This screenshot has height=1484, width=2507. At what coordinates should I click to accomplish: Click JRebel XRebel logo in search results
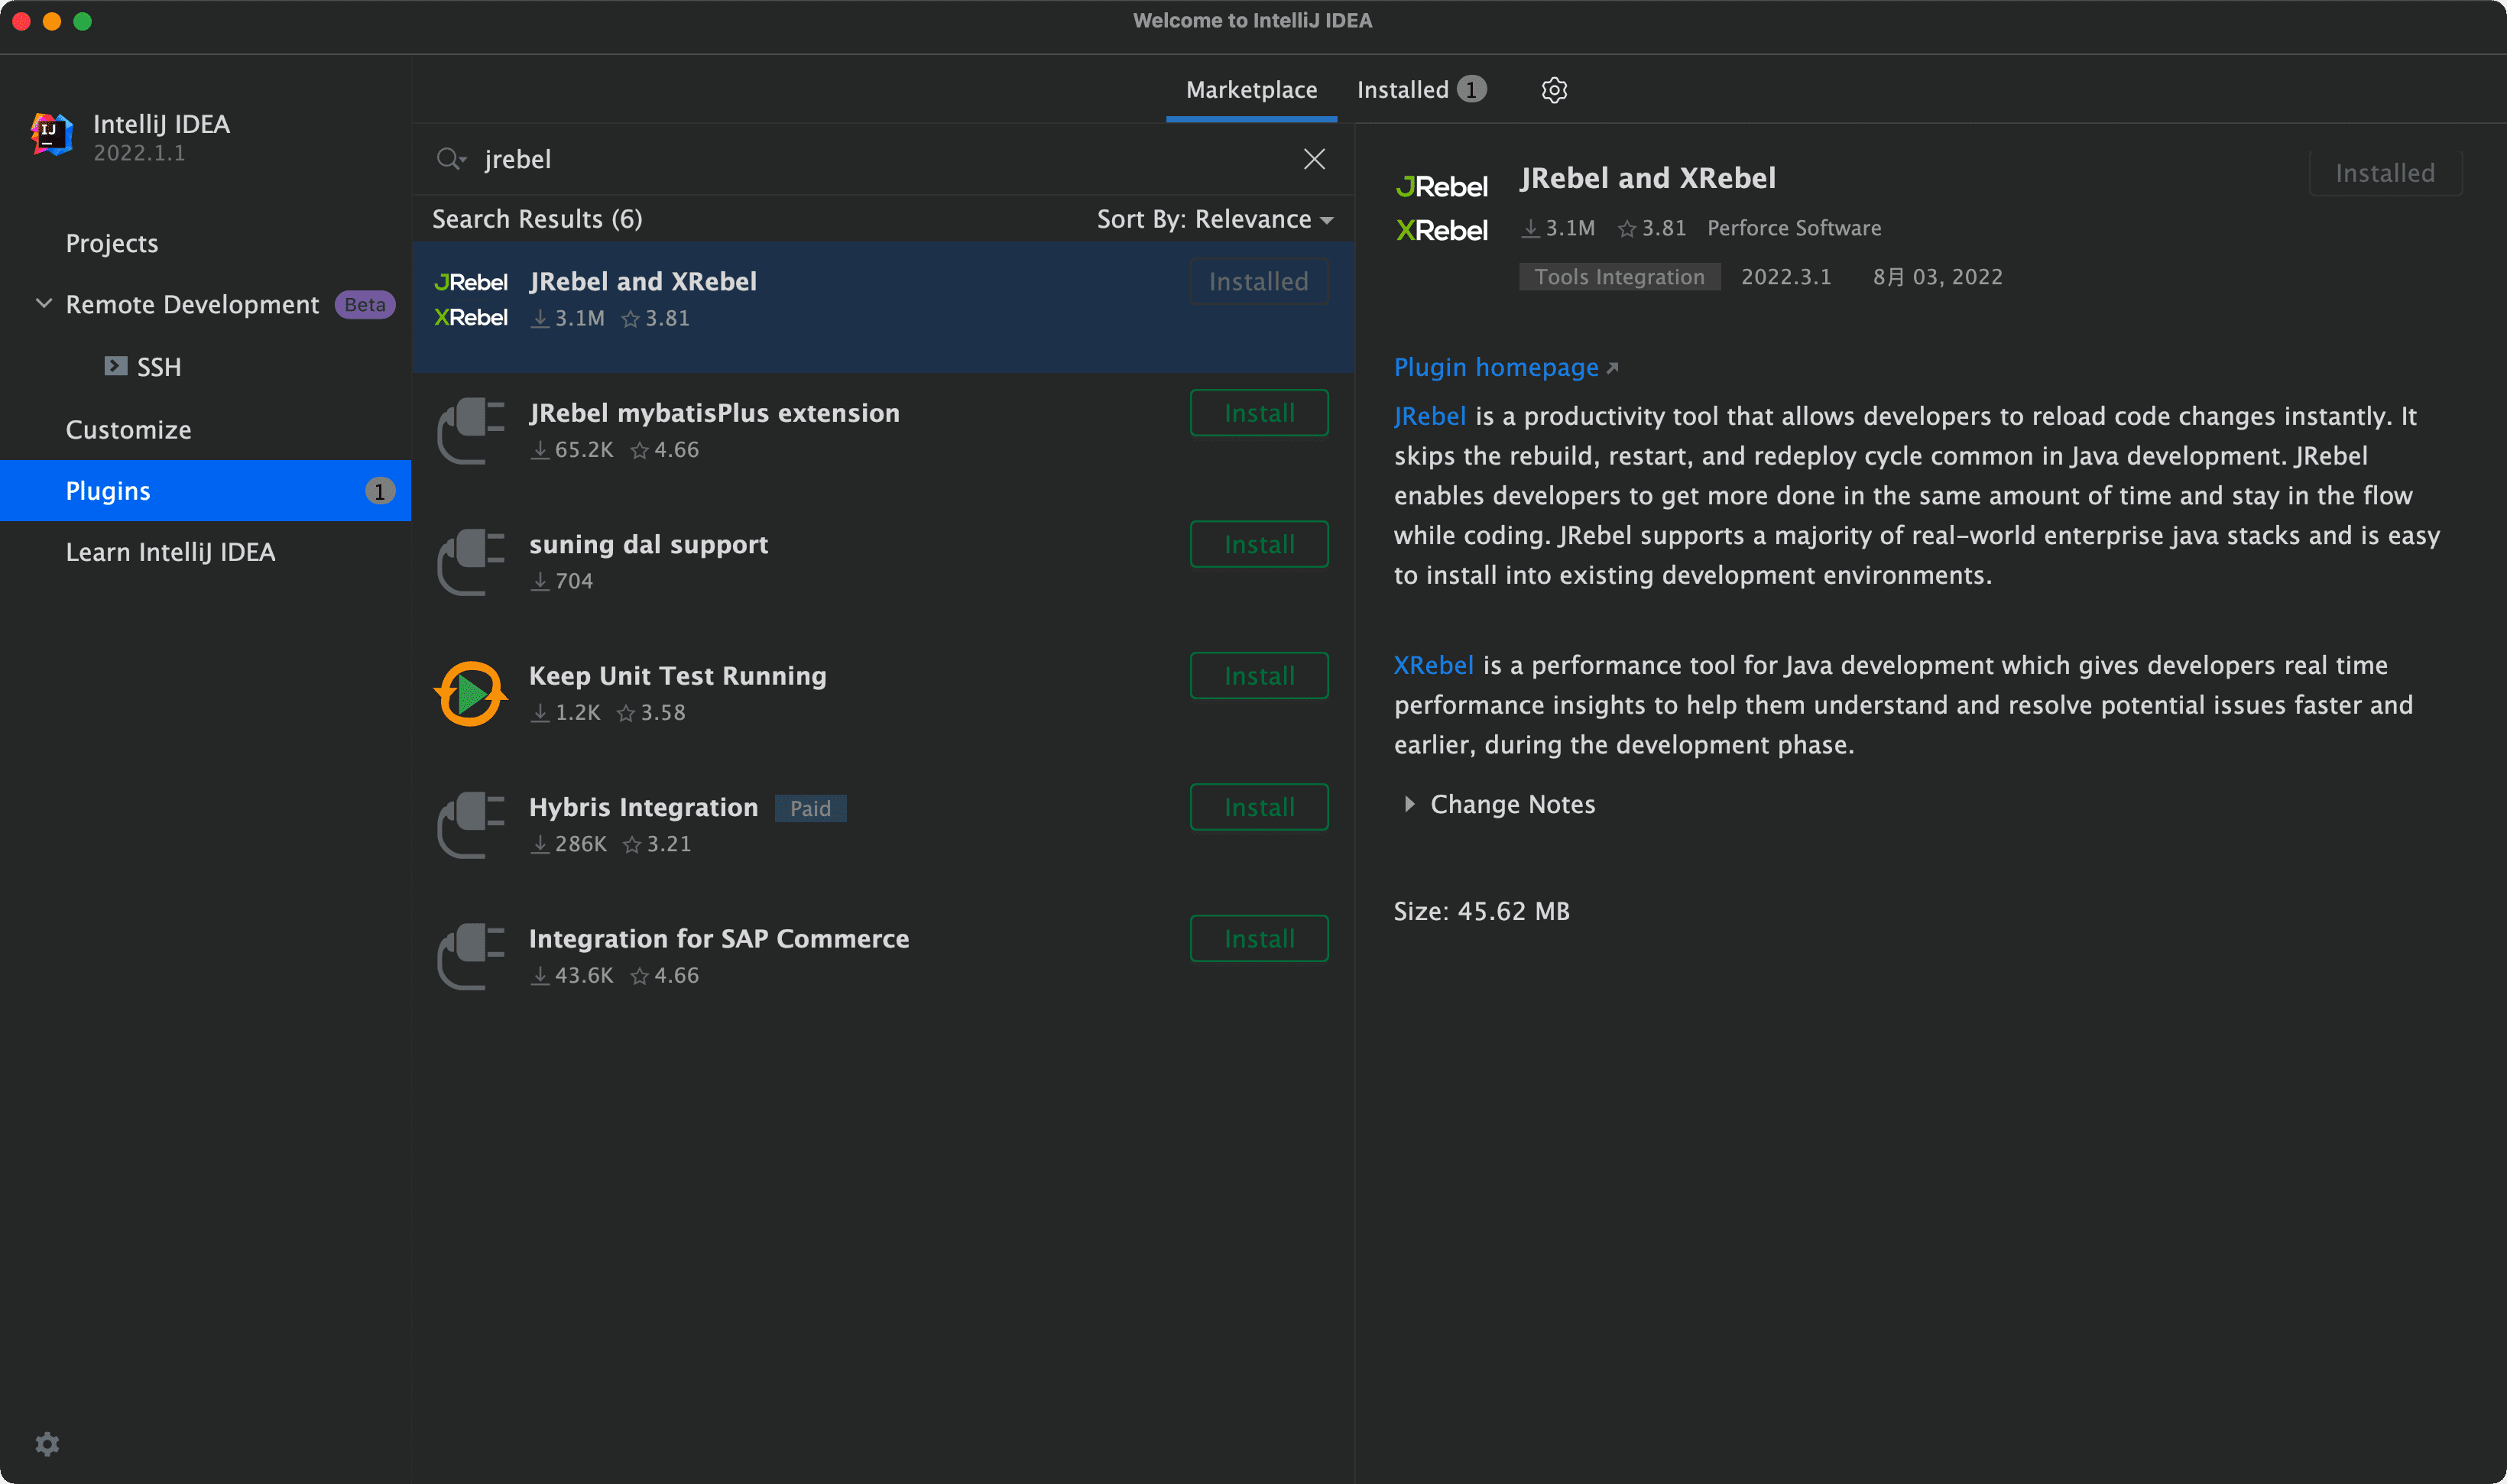(471, 300)
